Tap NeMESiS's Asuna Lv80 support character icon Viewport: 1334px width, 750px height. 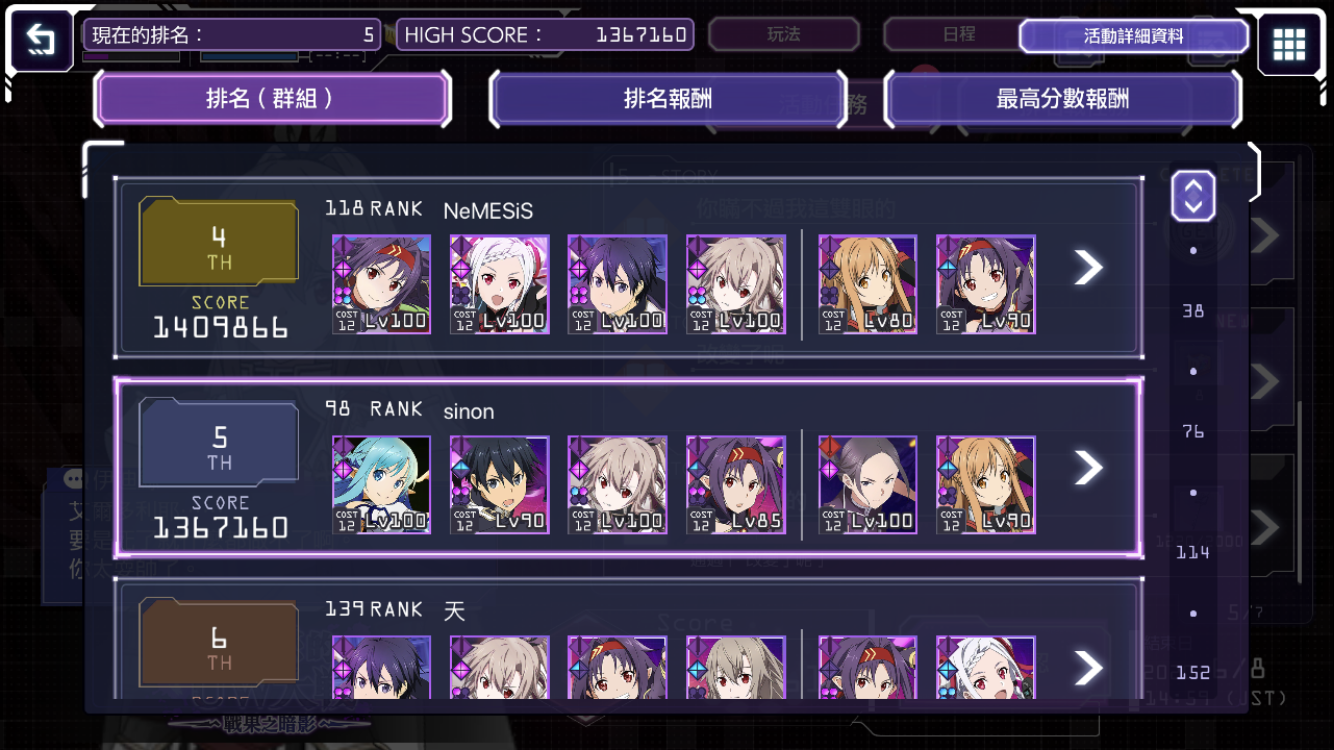(x=868, y=284)
